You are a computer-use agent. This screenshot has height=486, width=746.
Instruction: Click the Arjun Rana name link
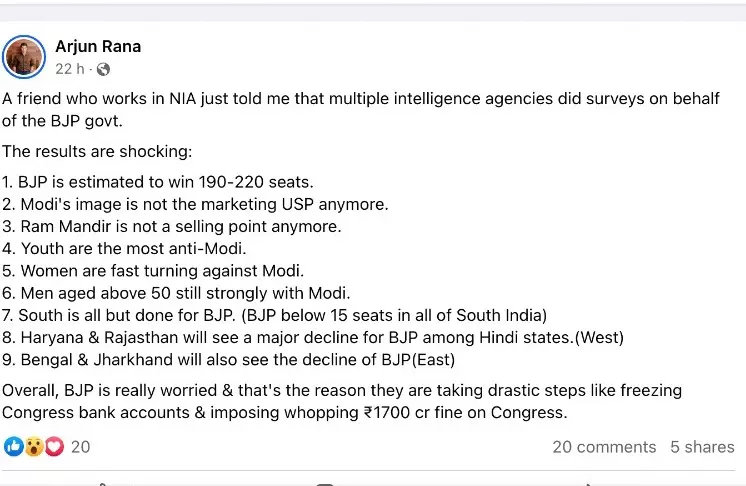[98, 46]
